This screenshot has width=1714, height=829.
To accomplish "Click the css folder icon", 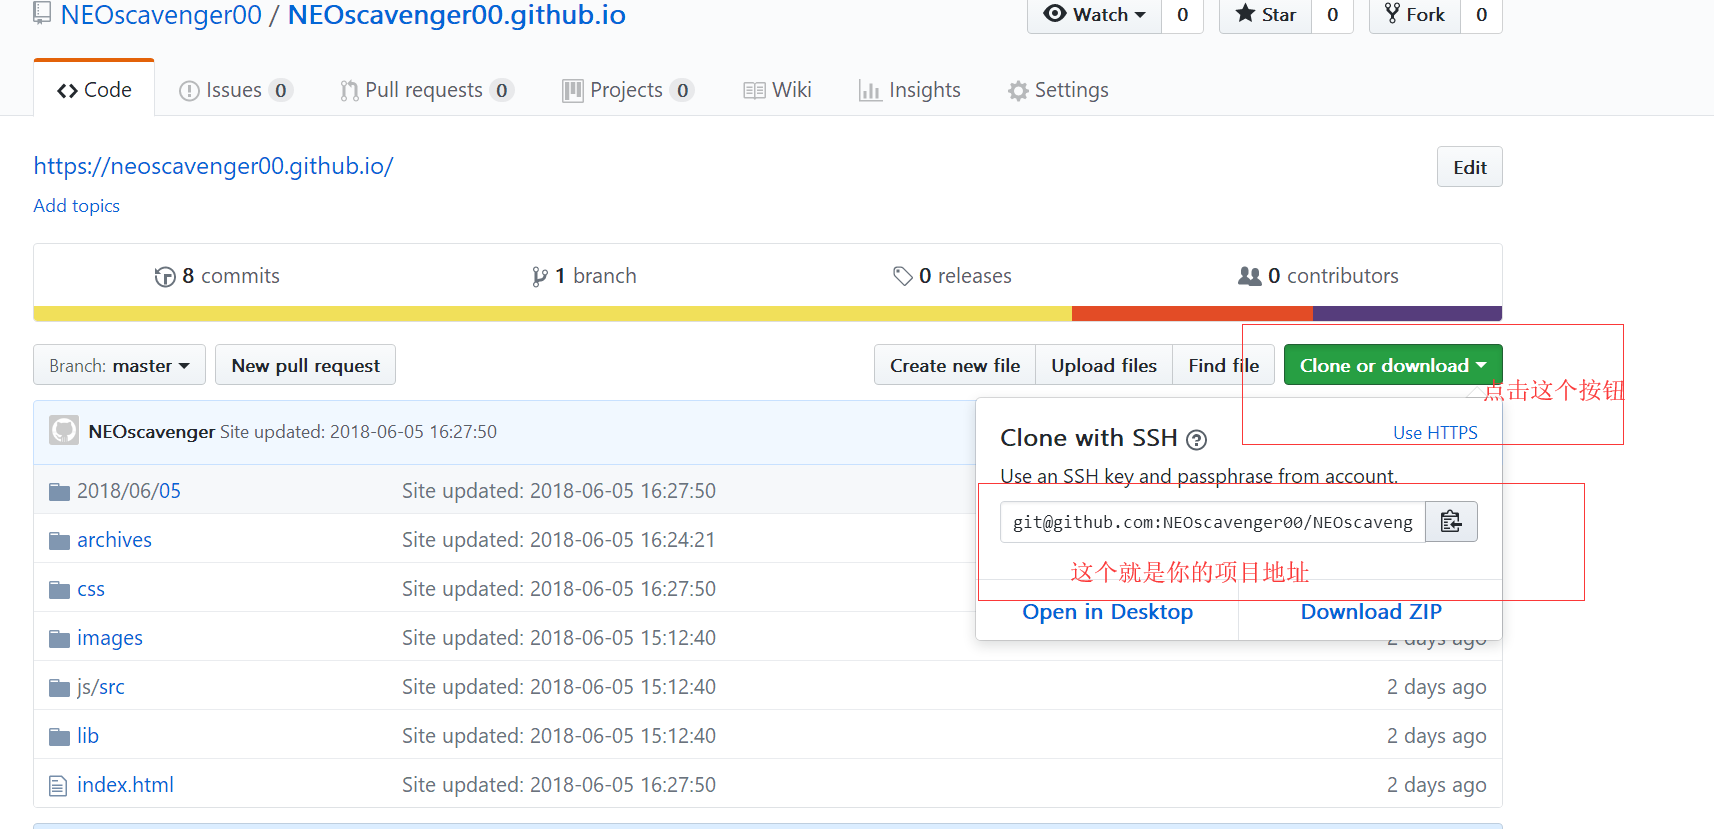I will click(x=60, y=589).
